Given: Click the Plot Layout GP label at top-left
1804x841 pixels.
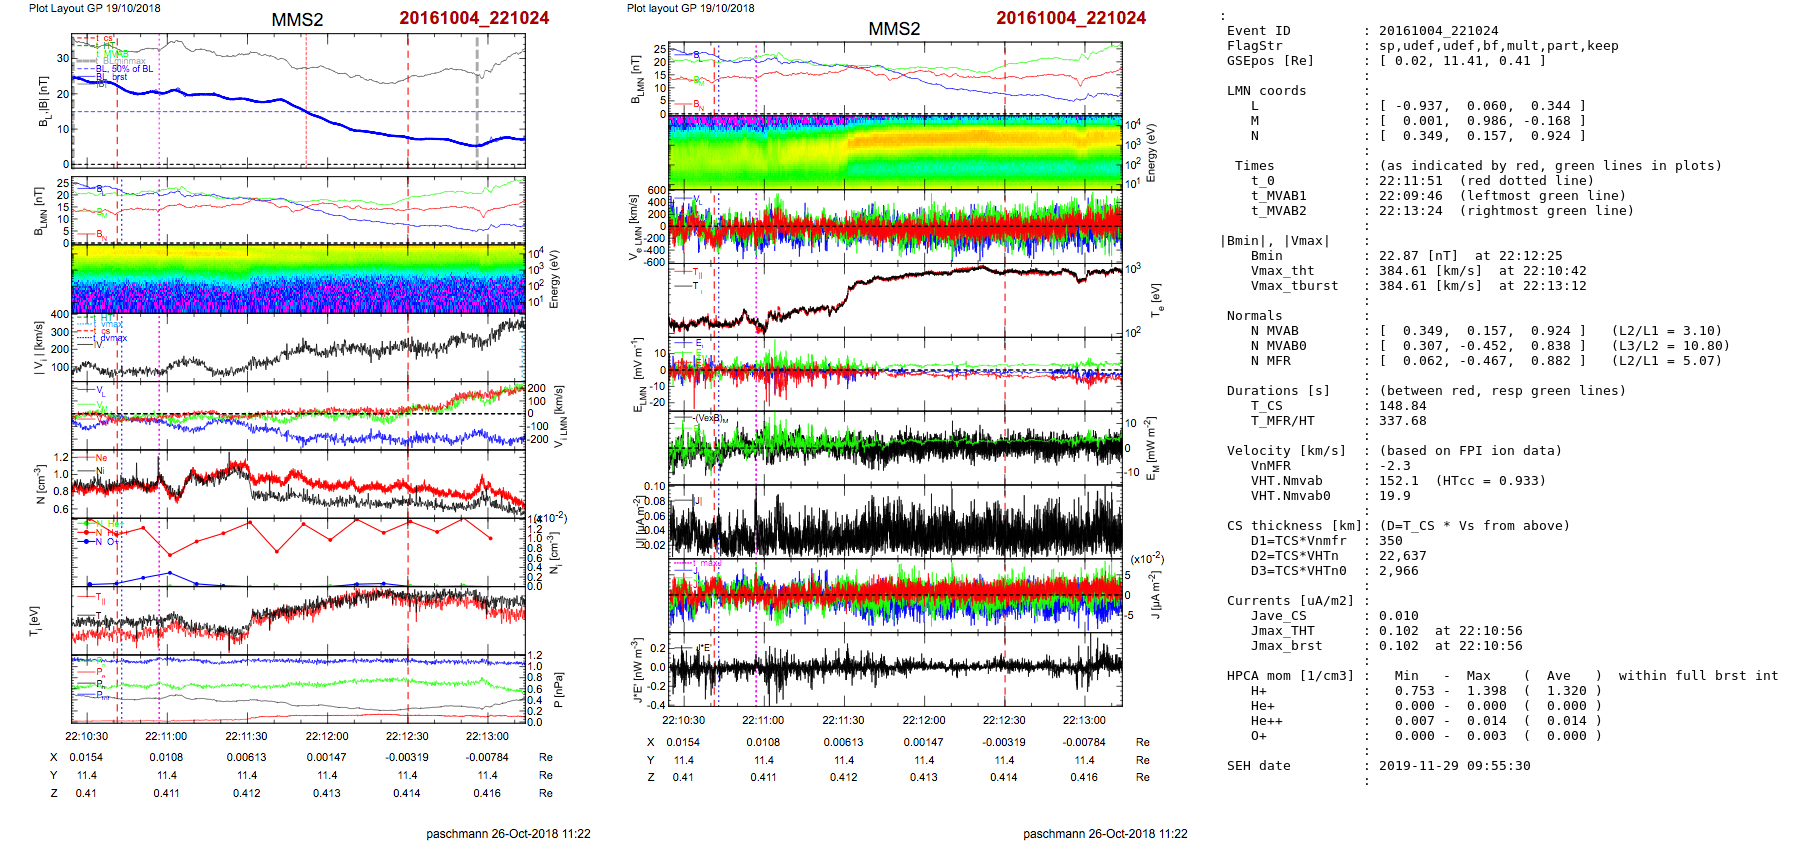Looking at the screenshot, I should point(94,8).
